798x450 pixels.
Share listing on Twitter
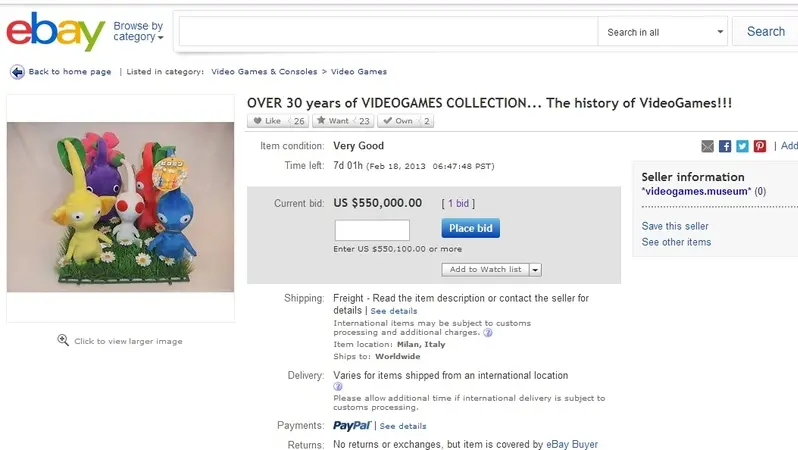pyautogui.click(x=742, y=147)
